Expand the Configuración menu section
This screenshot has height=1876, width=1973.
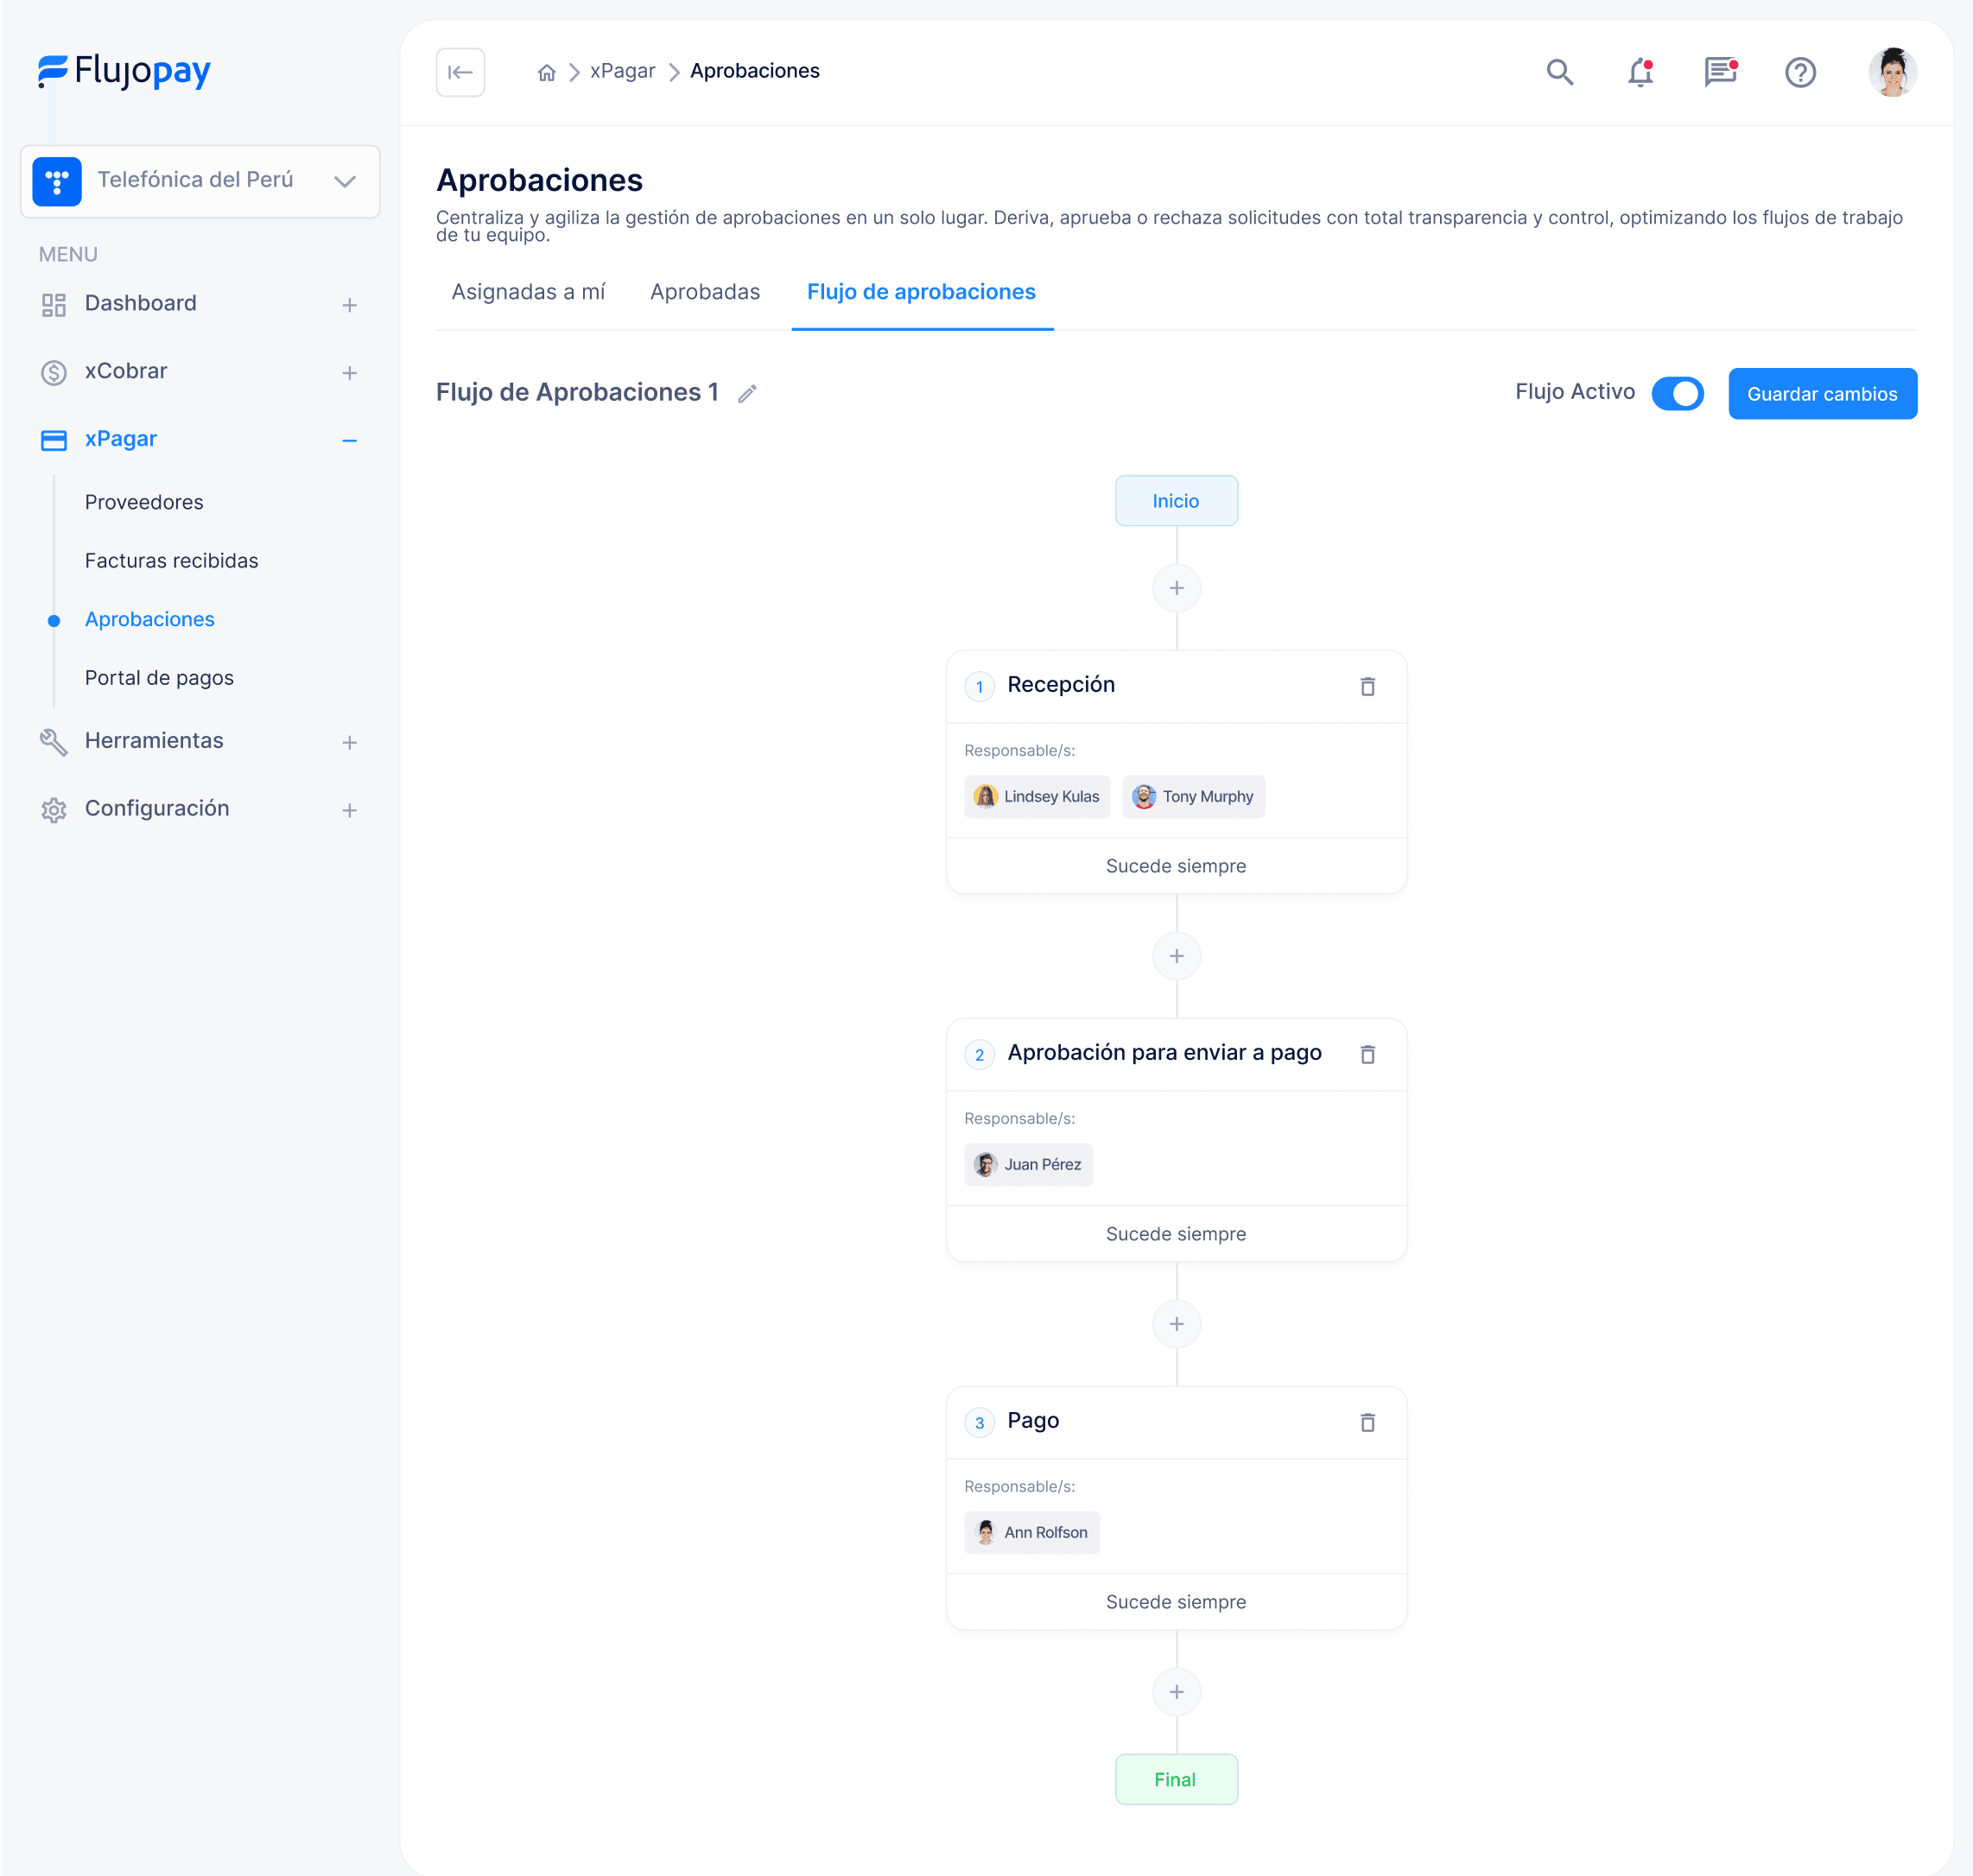click(349, 810)
